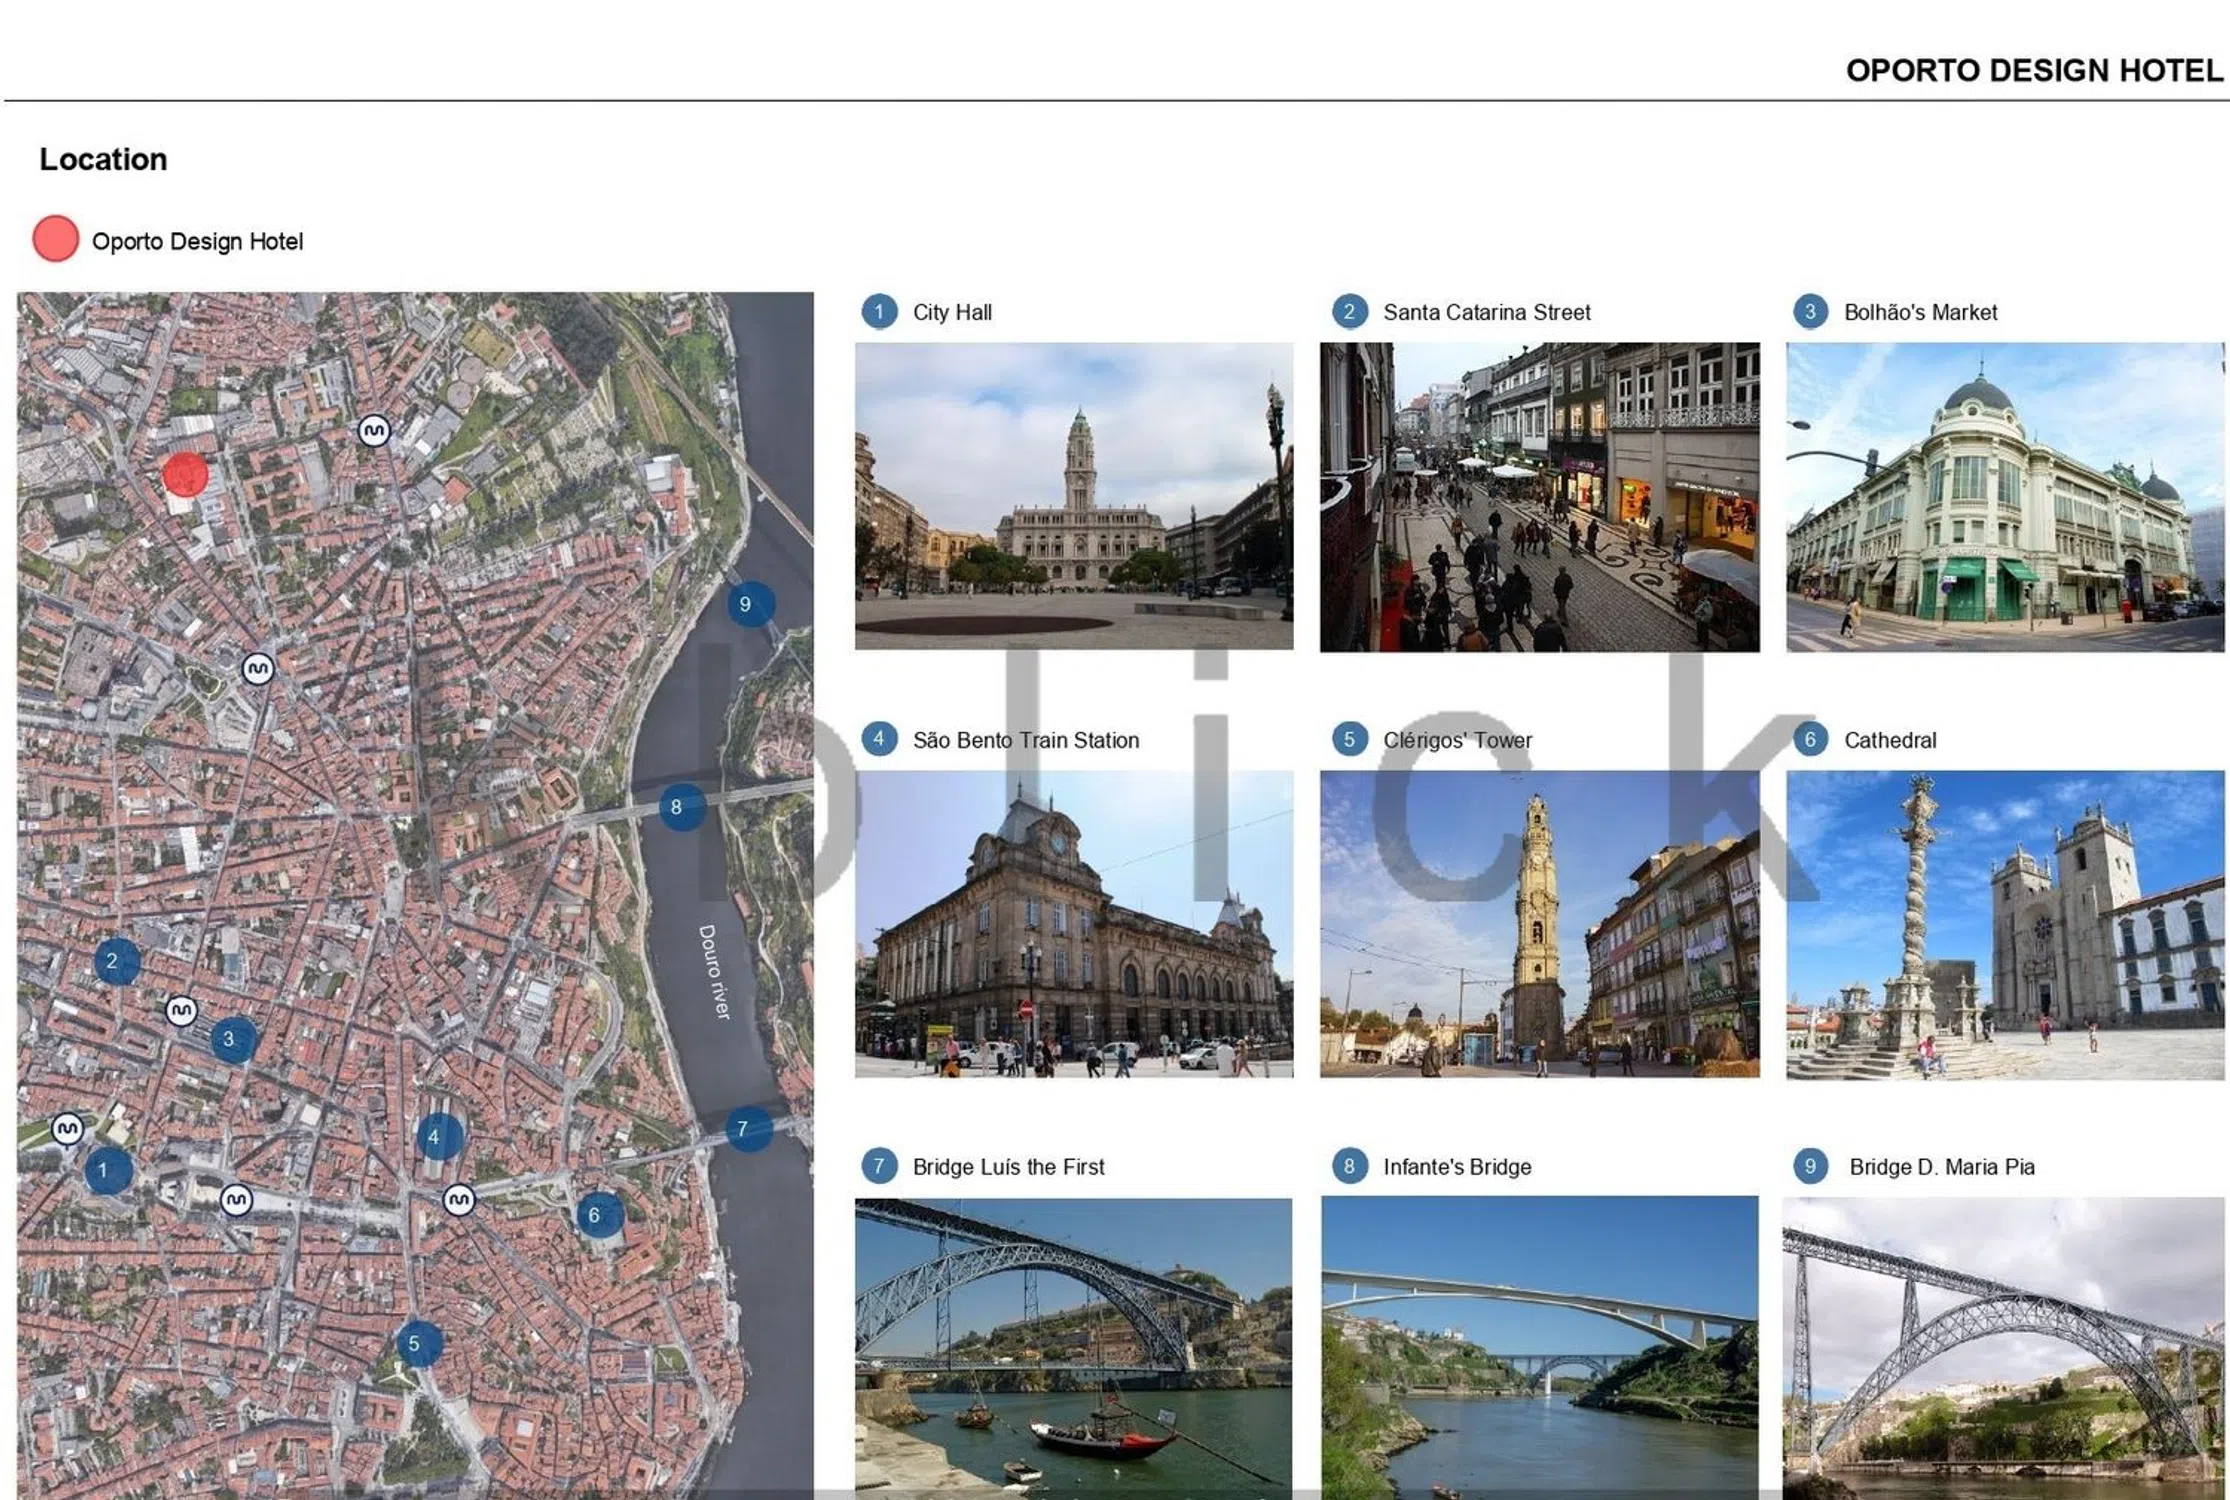The height and width of the screenshot is (1500, 2230).
Task: Click the Infante's Bridge label
Action: point(1457,1167)
